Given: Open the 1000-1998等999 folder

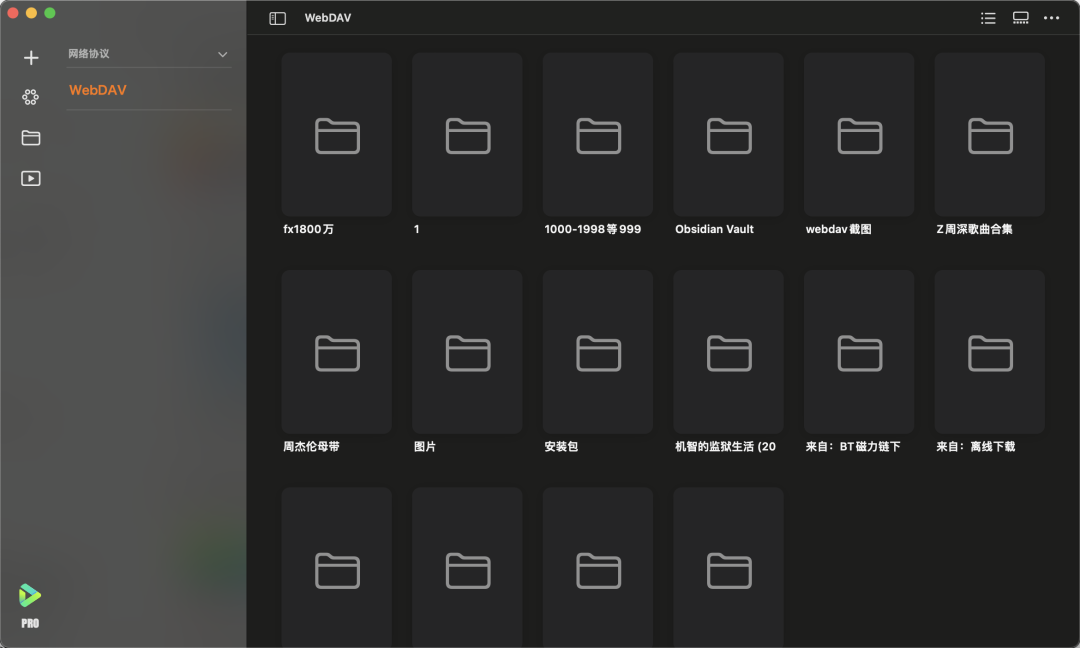Looking at the screenshot, I should point(598,135).
